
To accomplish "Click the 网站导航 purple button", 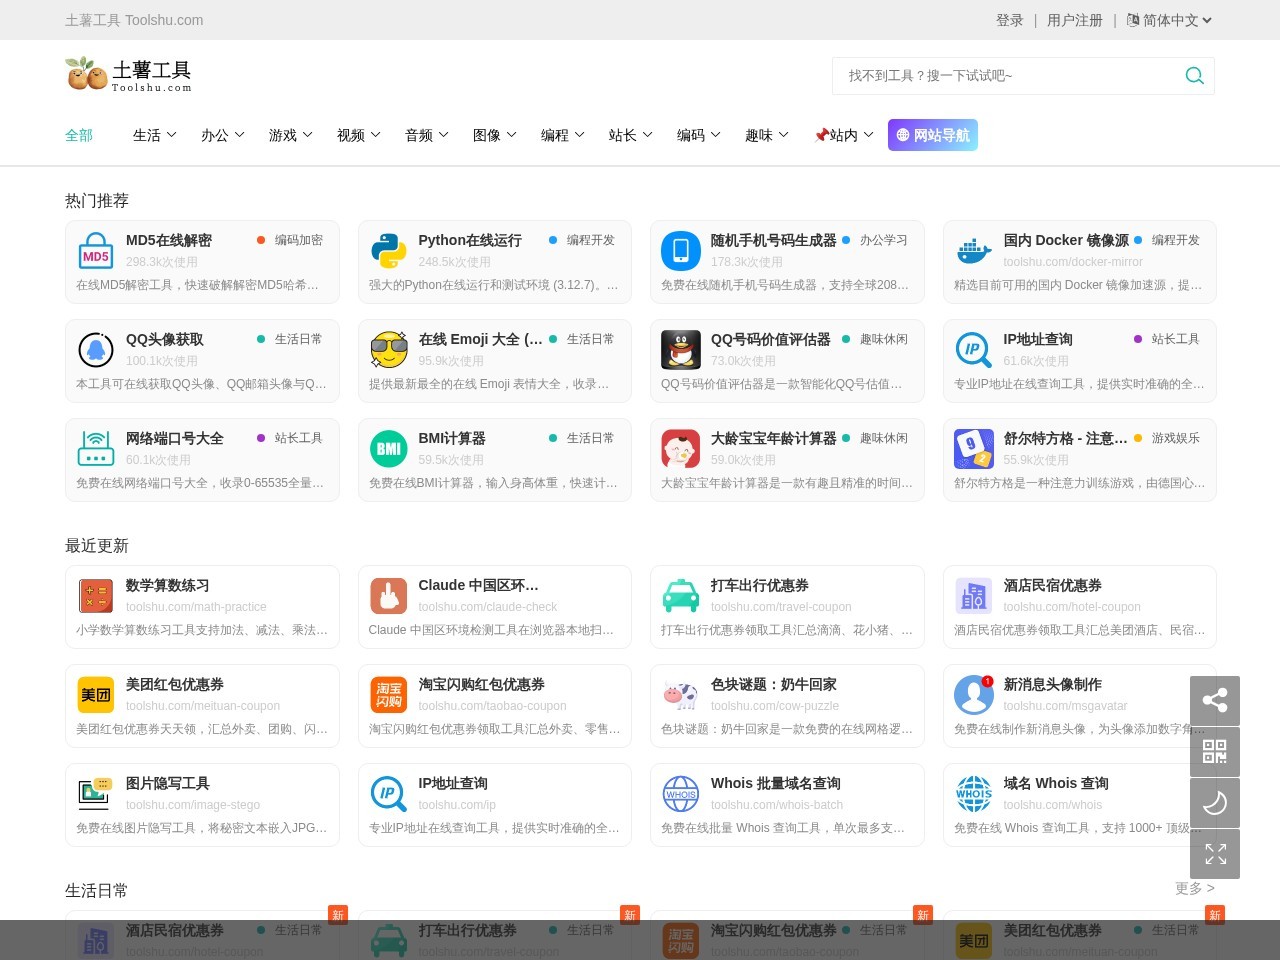I will pyautogui.click(x=933, y=135).
